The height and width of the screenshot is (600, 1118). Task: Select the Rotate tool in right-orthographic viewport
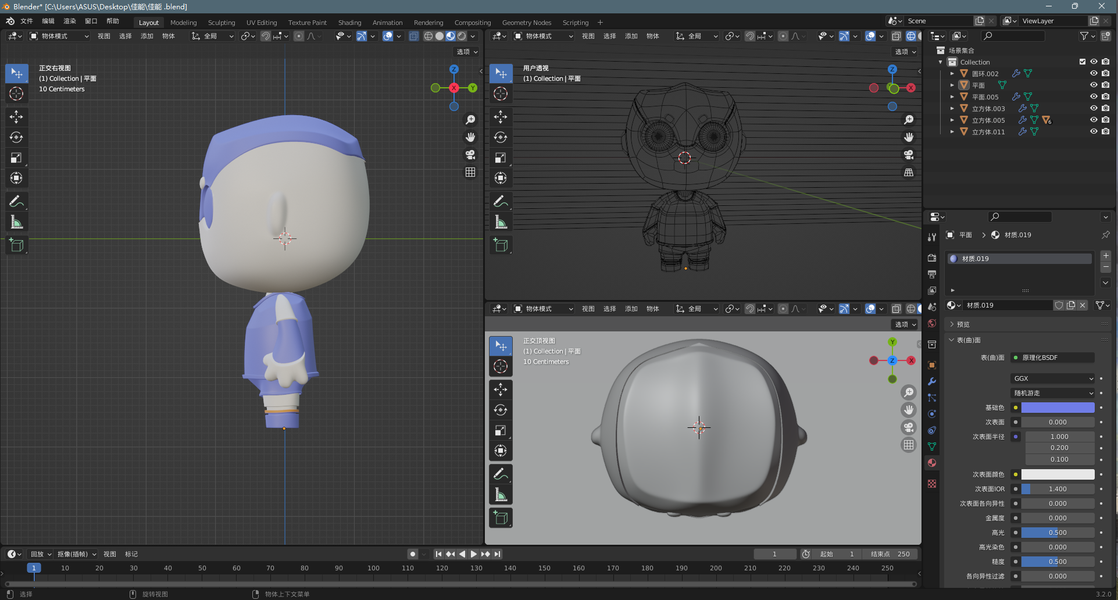pos(16,137)
